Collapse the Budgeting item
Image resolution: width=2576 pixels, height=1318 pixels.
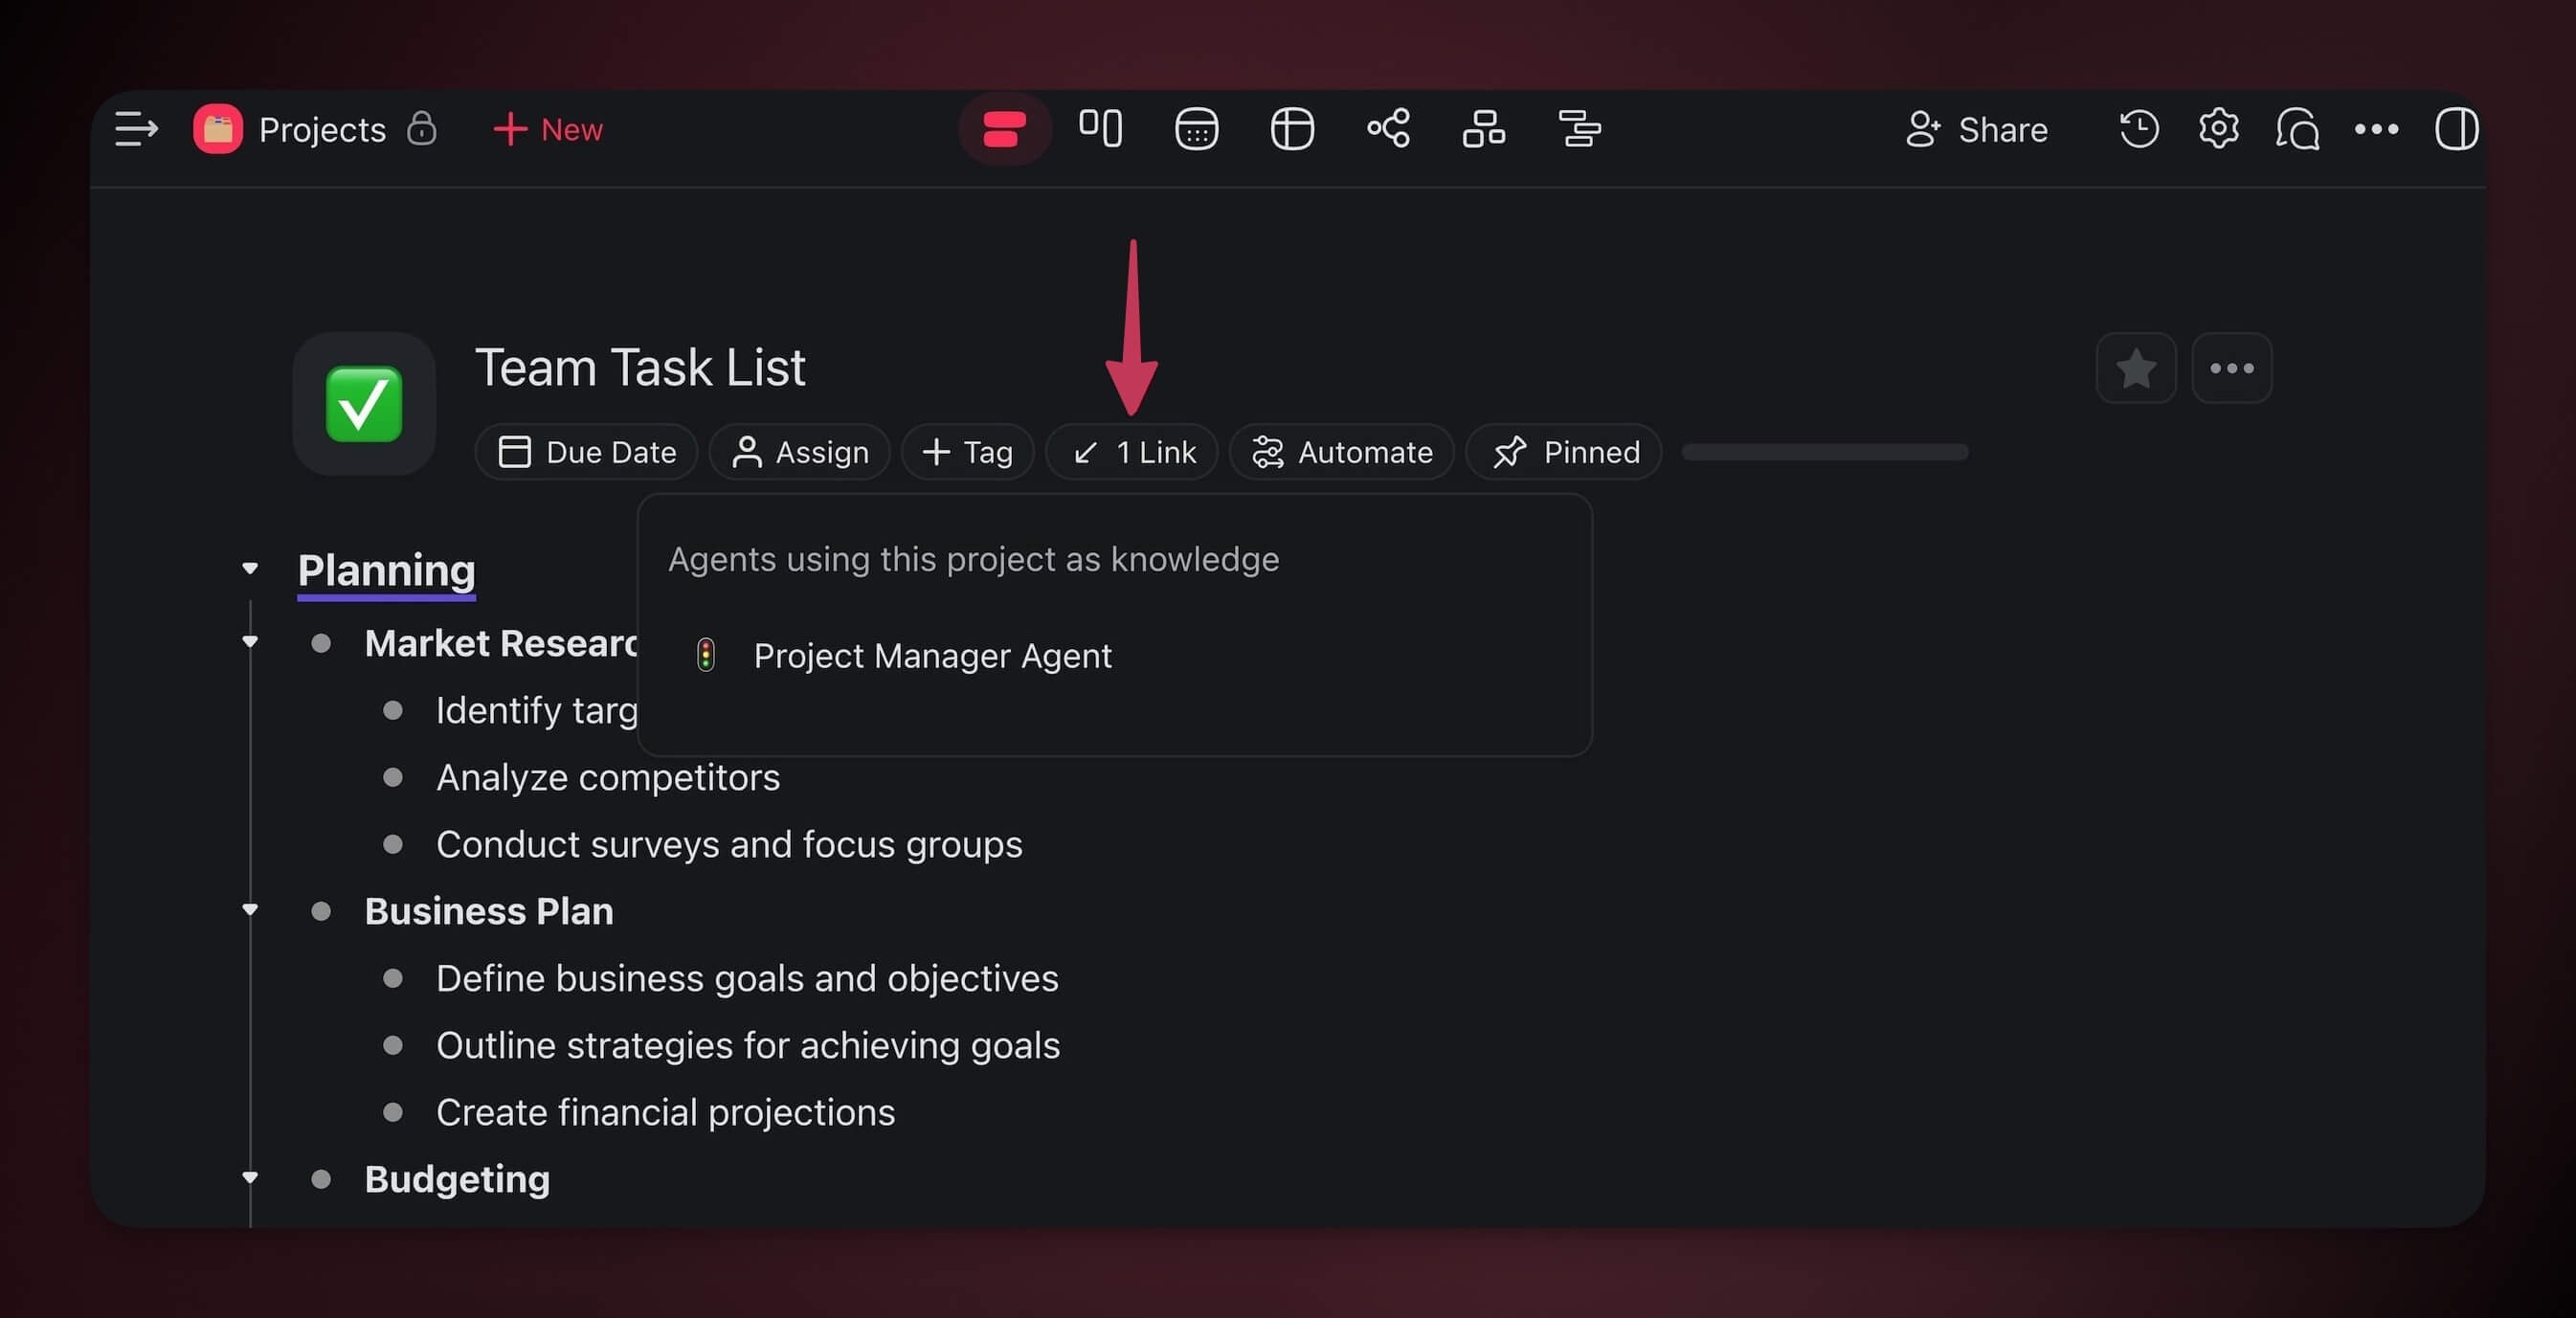click(250, 1178)
